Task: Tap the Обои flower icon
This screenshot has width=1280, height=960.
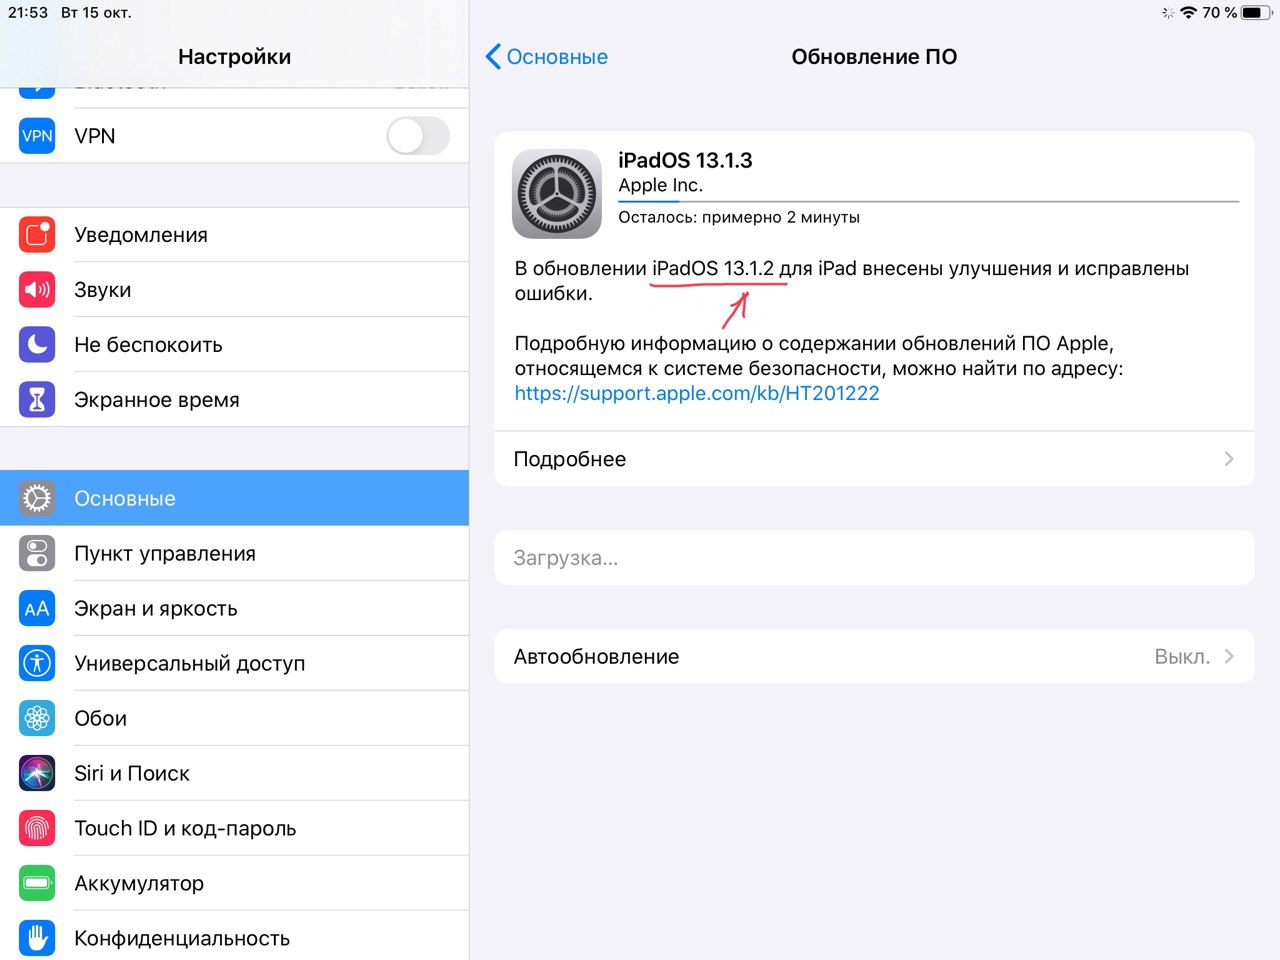Action: click(x=37, y=718)
